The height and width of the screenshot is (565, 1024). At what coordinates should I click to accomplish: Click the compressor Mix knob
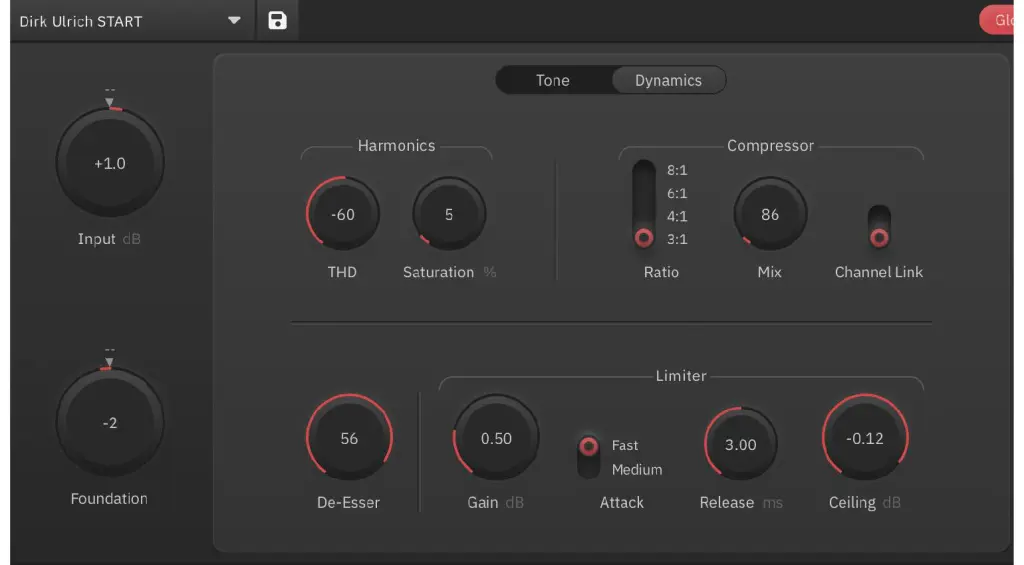tap(770, 214)
